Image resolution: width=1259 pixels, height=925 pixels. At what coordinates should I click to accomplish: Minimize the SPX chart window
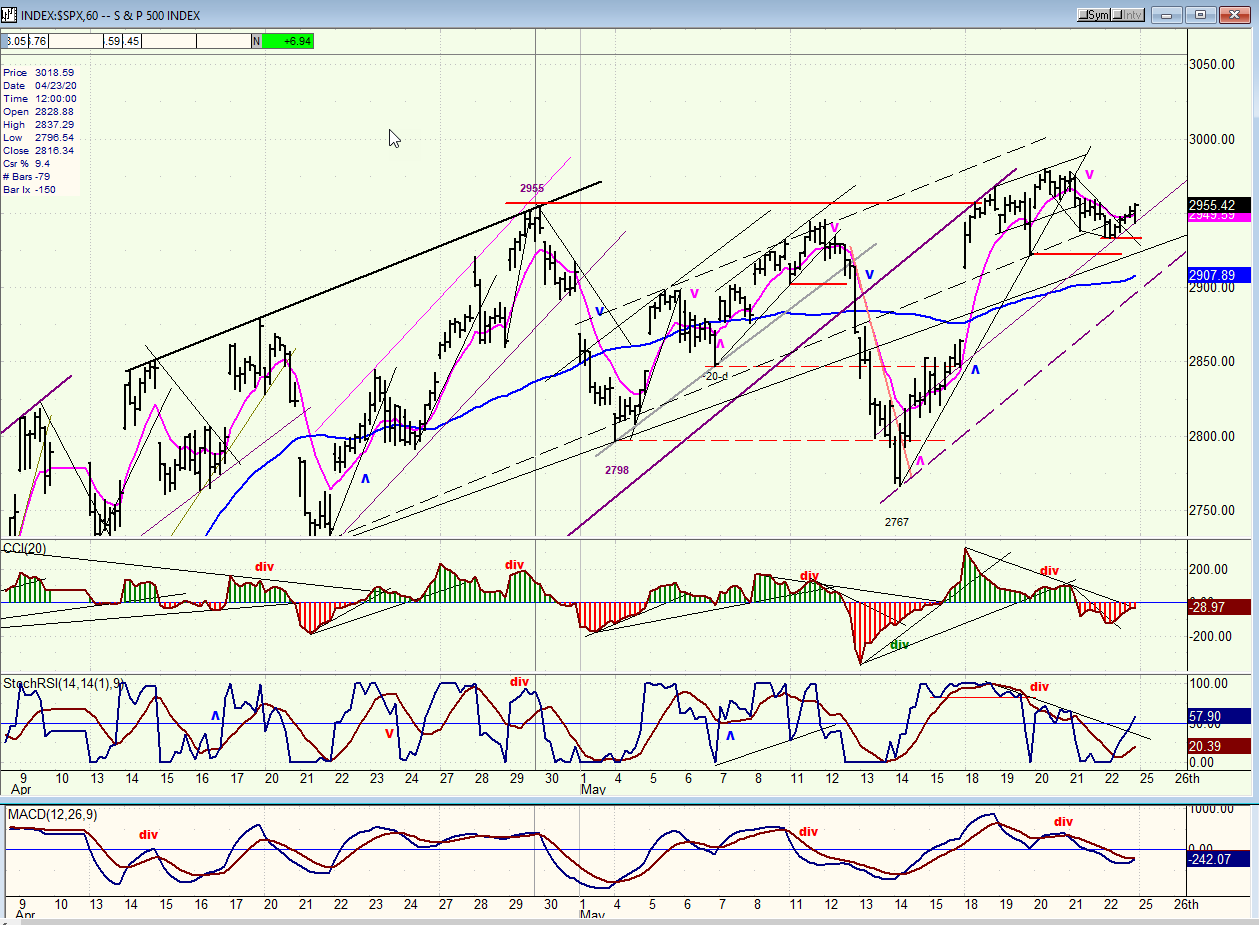tap(1166, 15)
